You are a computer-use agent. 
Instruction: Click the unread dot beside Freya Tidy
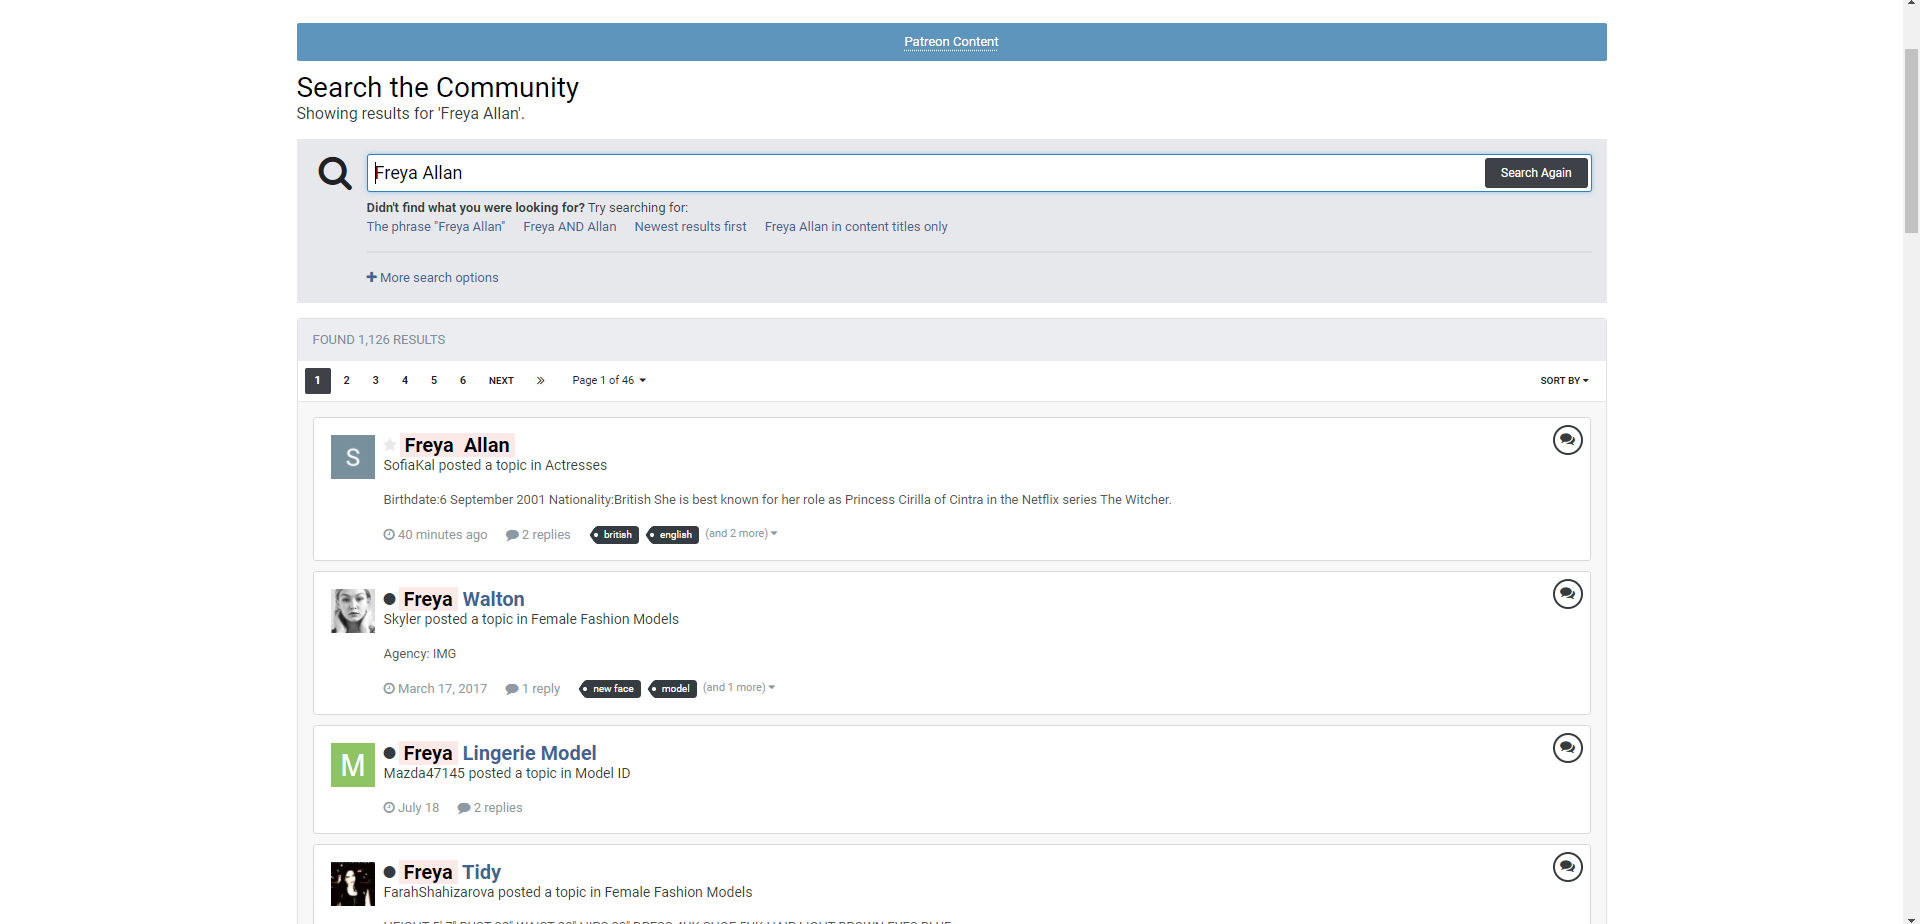[390, 872]
